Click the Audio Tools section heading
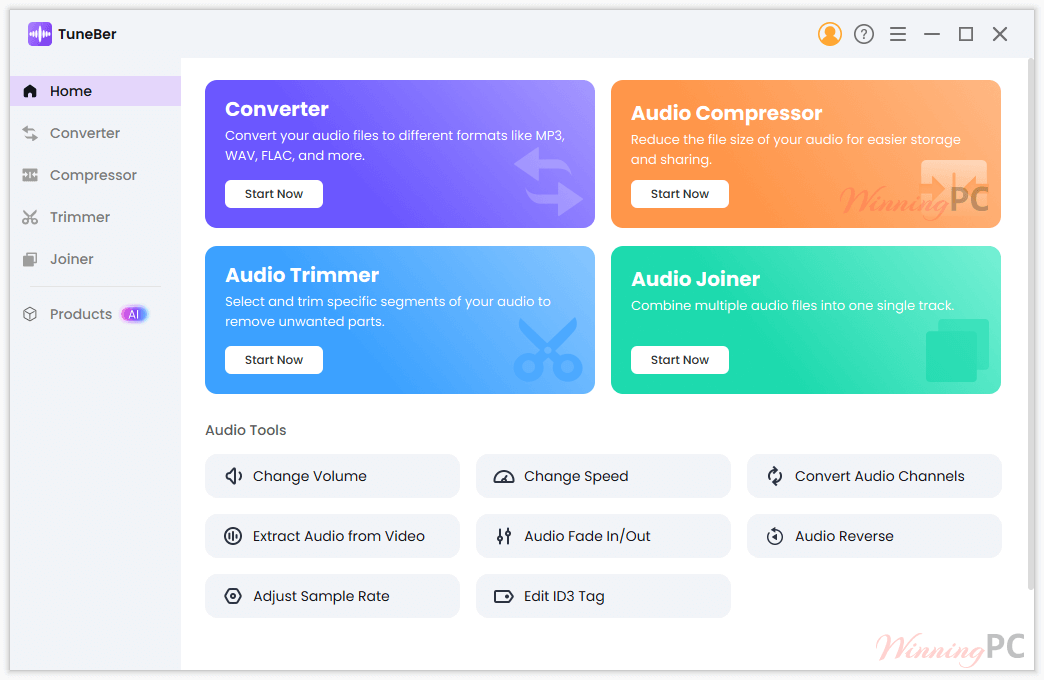The height and width of the screenshot is (680, 1044). [246, 430]
